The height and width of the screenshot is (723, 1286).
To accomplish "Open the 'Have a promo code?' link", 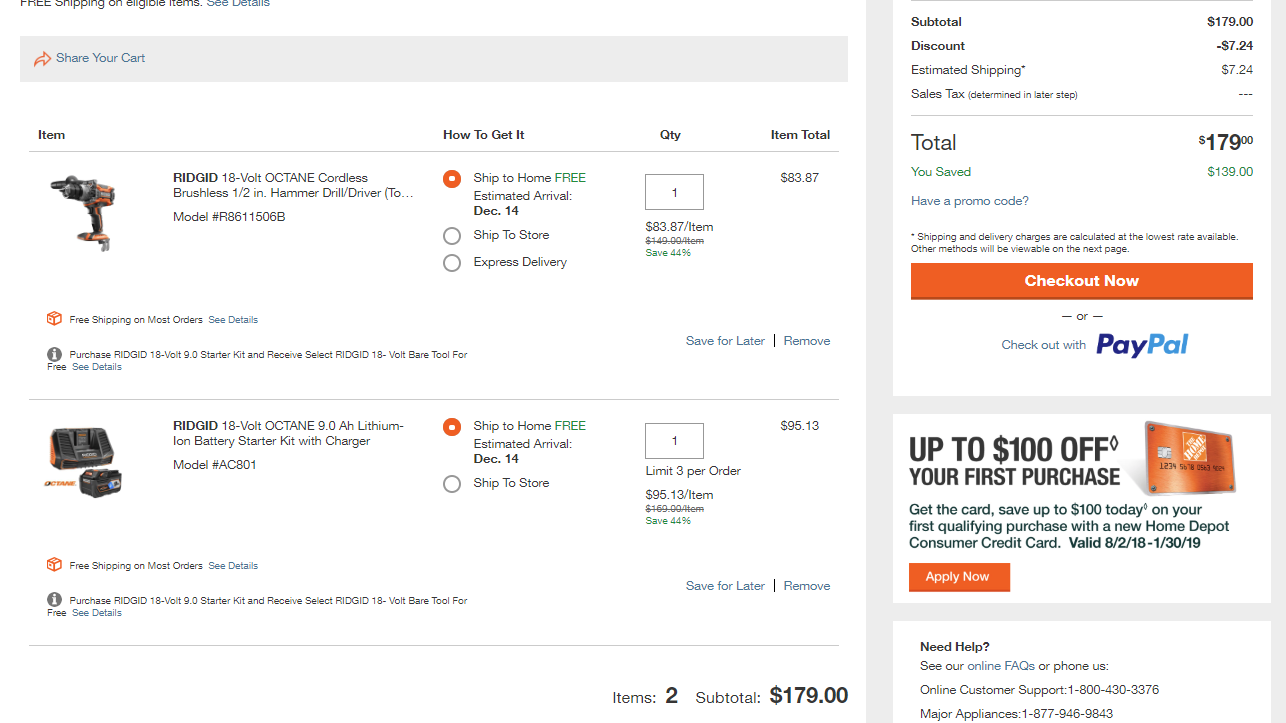I will (x=969, y=201).
